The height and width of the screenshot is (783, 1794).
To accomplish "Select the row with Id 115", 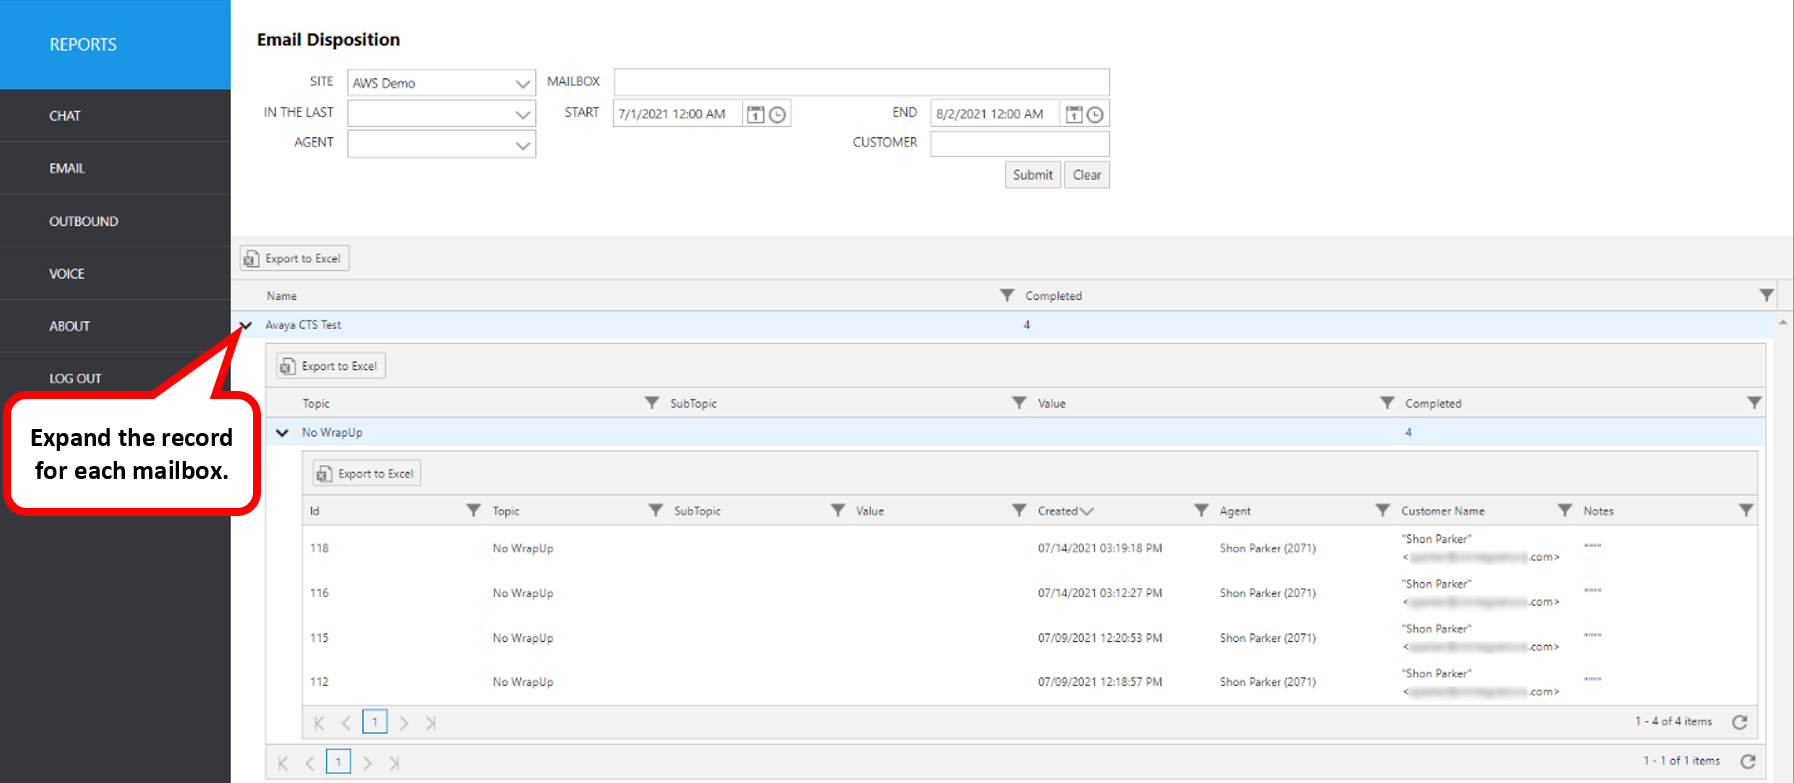I will point(1030,638).
